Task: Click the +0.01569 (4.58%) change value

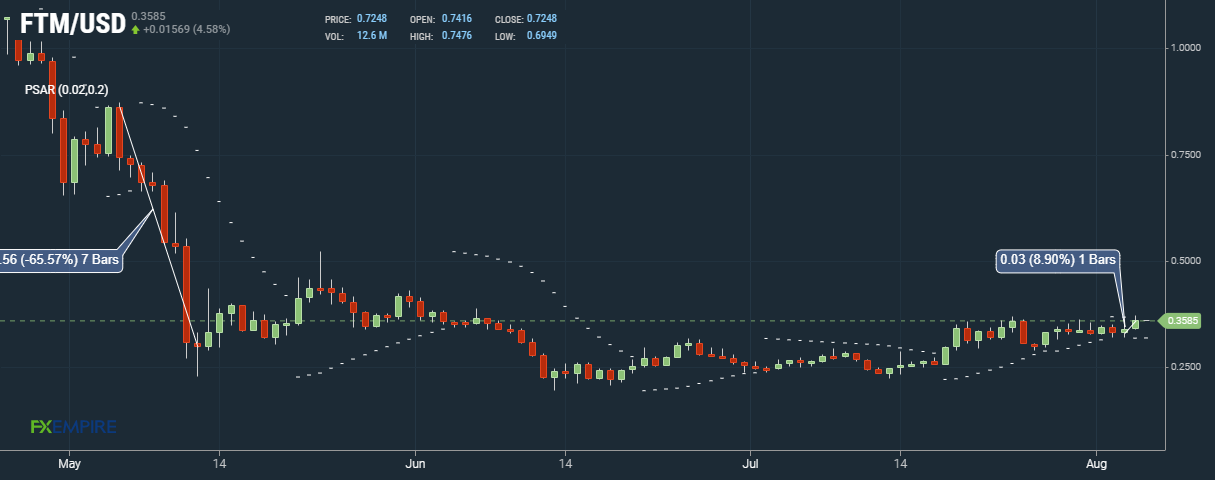Action: (x=187, y=30)
